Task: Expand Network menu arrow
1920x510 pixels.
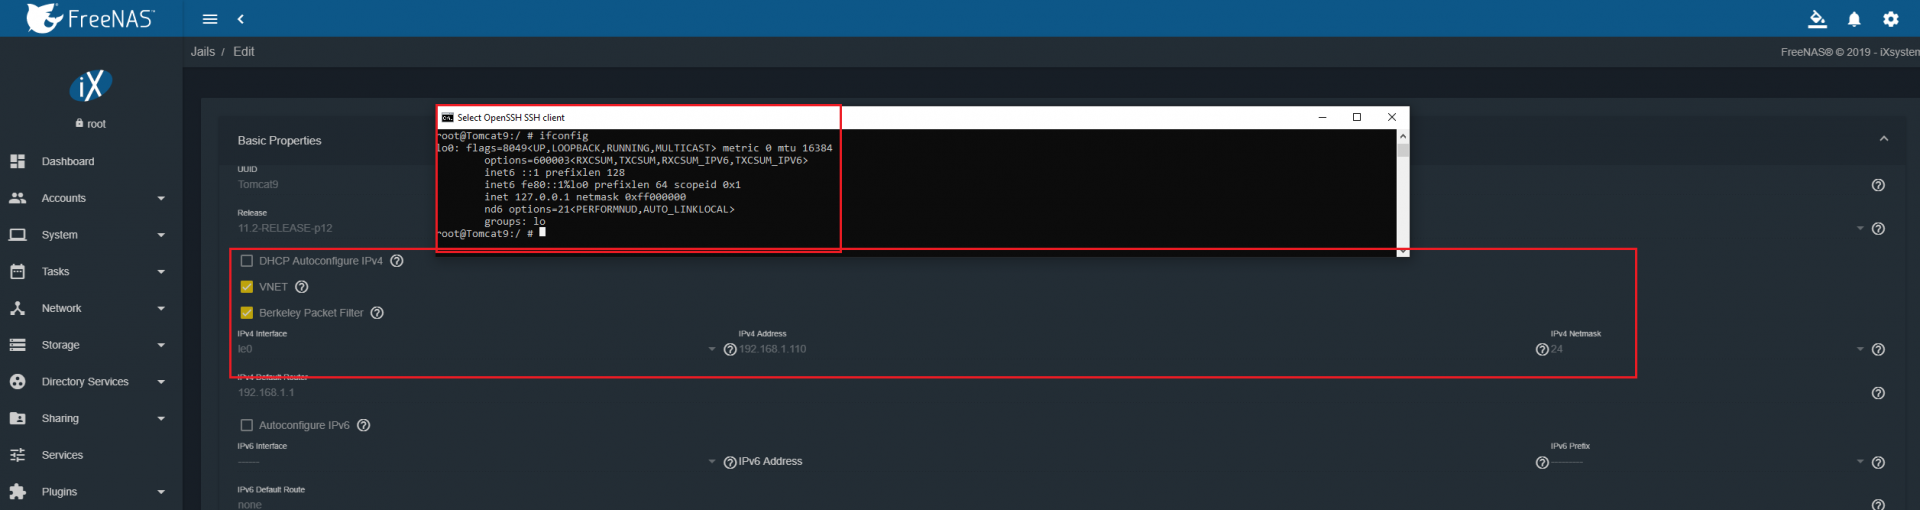Action: point(161,308)
